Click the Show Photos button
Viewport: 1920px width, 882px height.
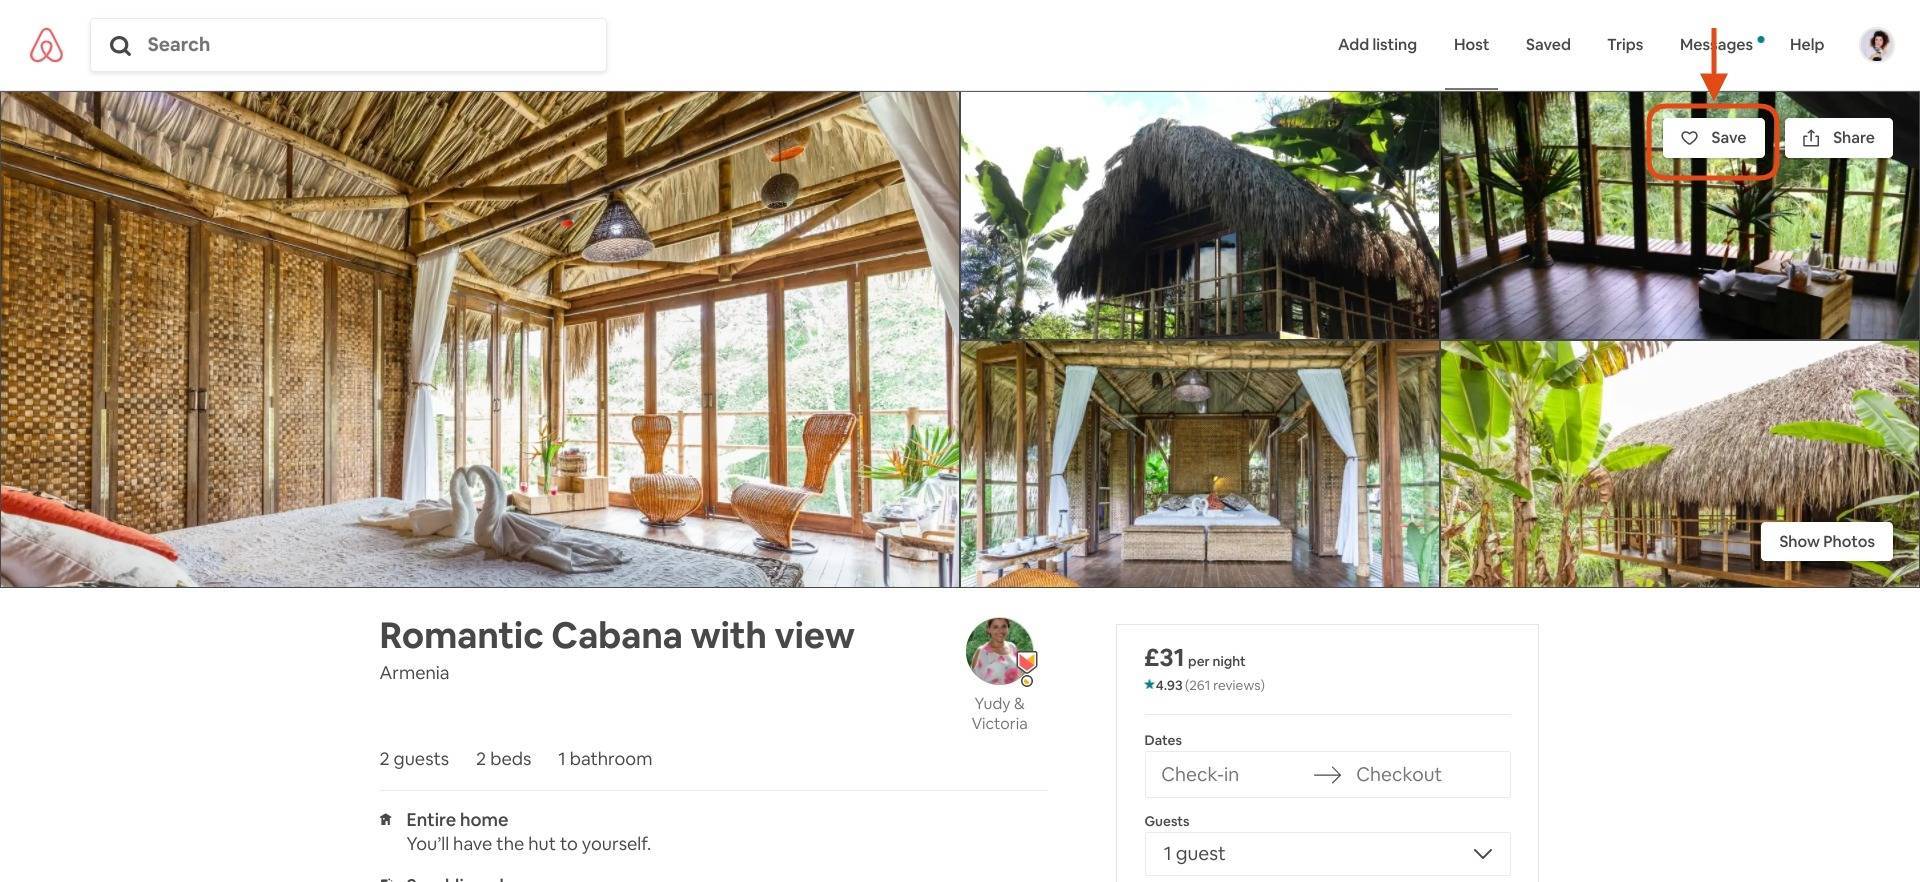1825,541
